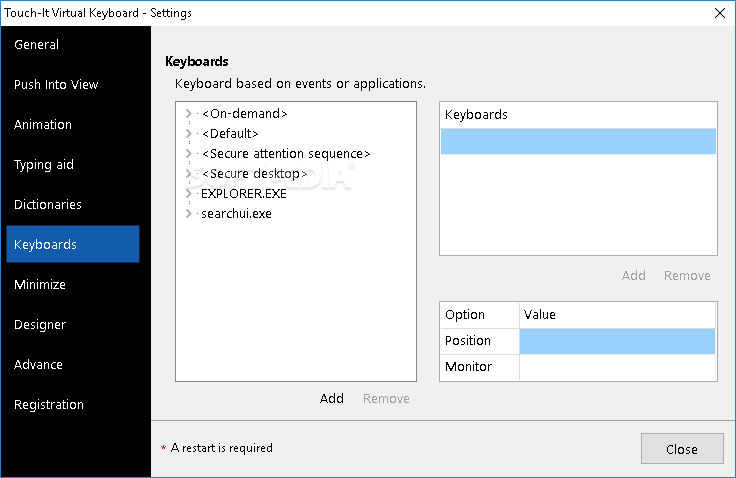Image resolution: width=736 pixels, height=478 pixels.
Task: Switch to Dictionaries settings
Action: [73, 204]
